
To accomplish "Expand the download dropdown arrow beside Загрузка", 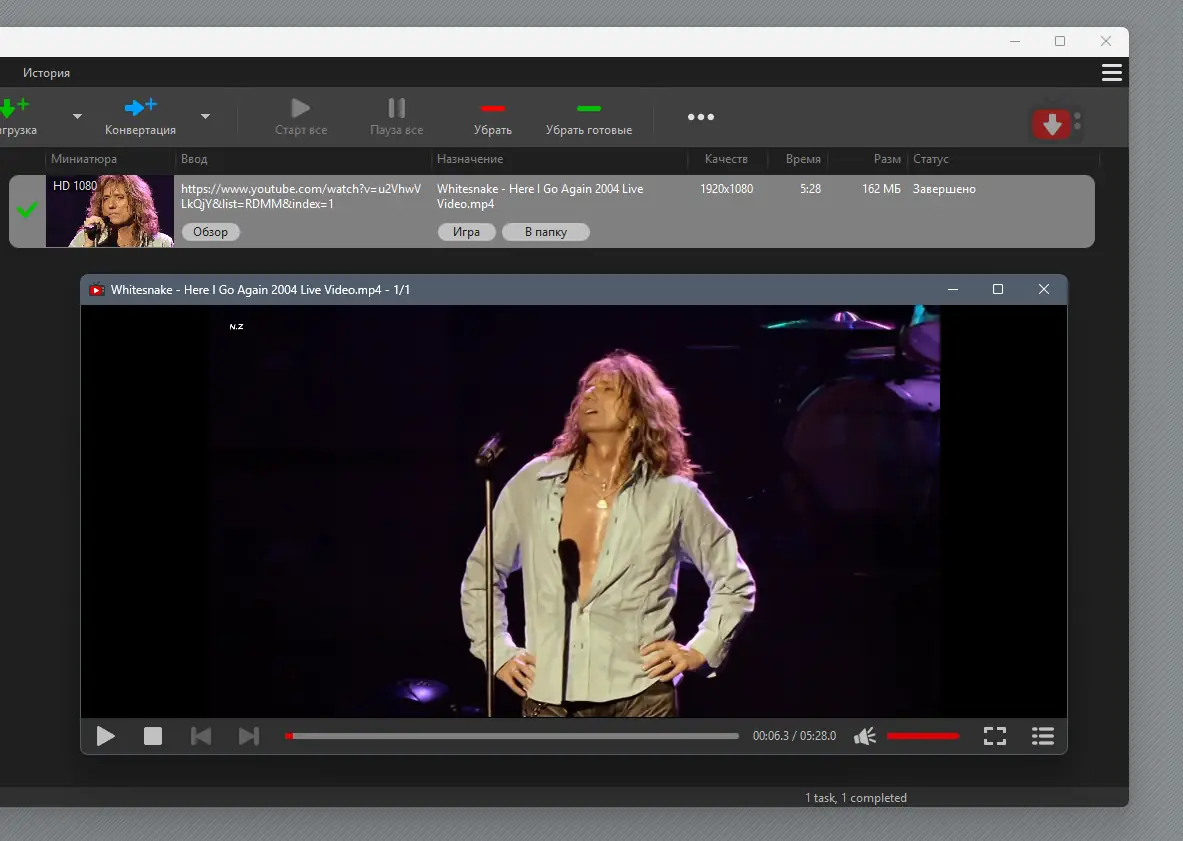I will [77, 117].
